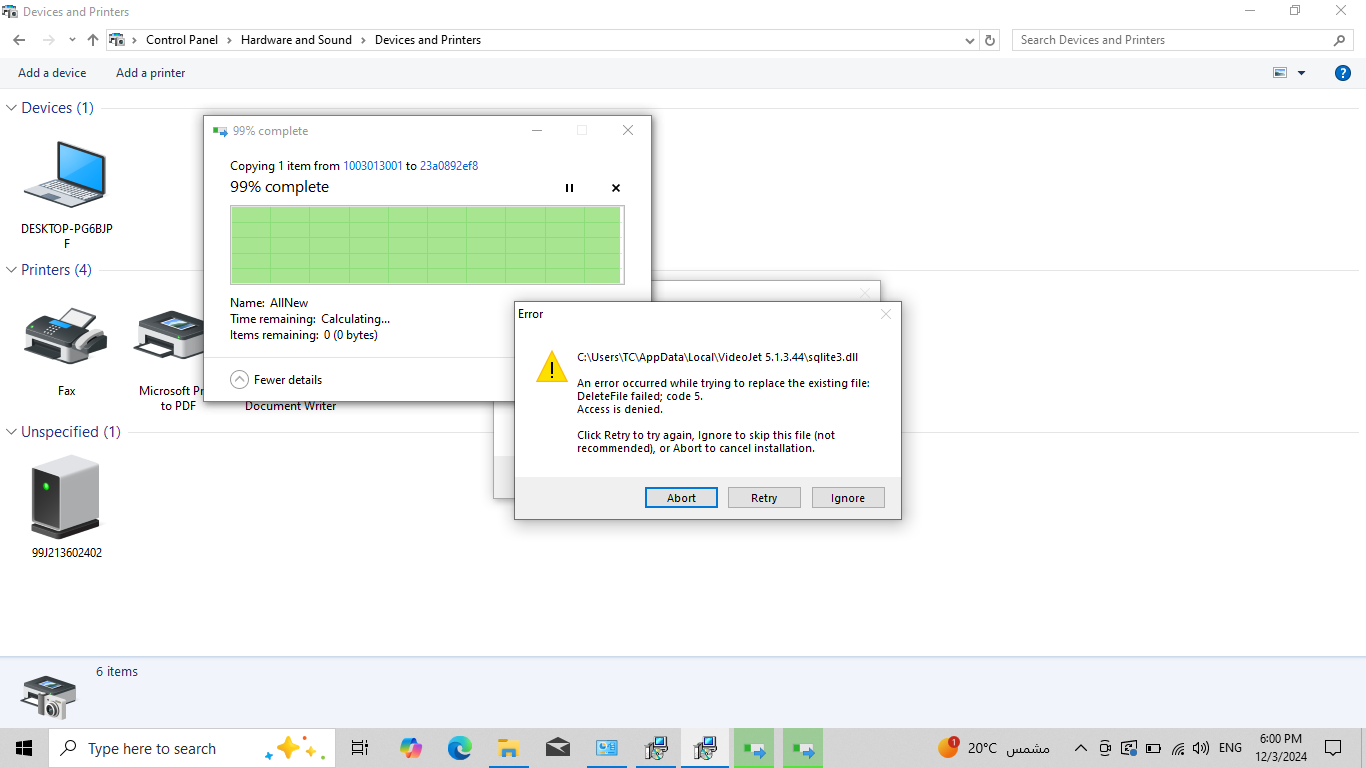The width and height of the screenshot is (1366, 768).
Task: Go up one folder level arrow
Action: click(93, 40)
